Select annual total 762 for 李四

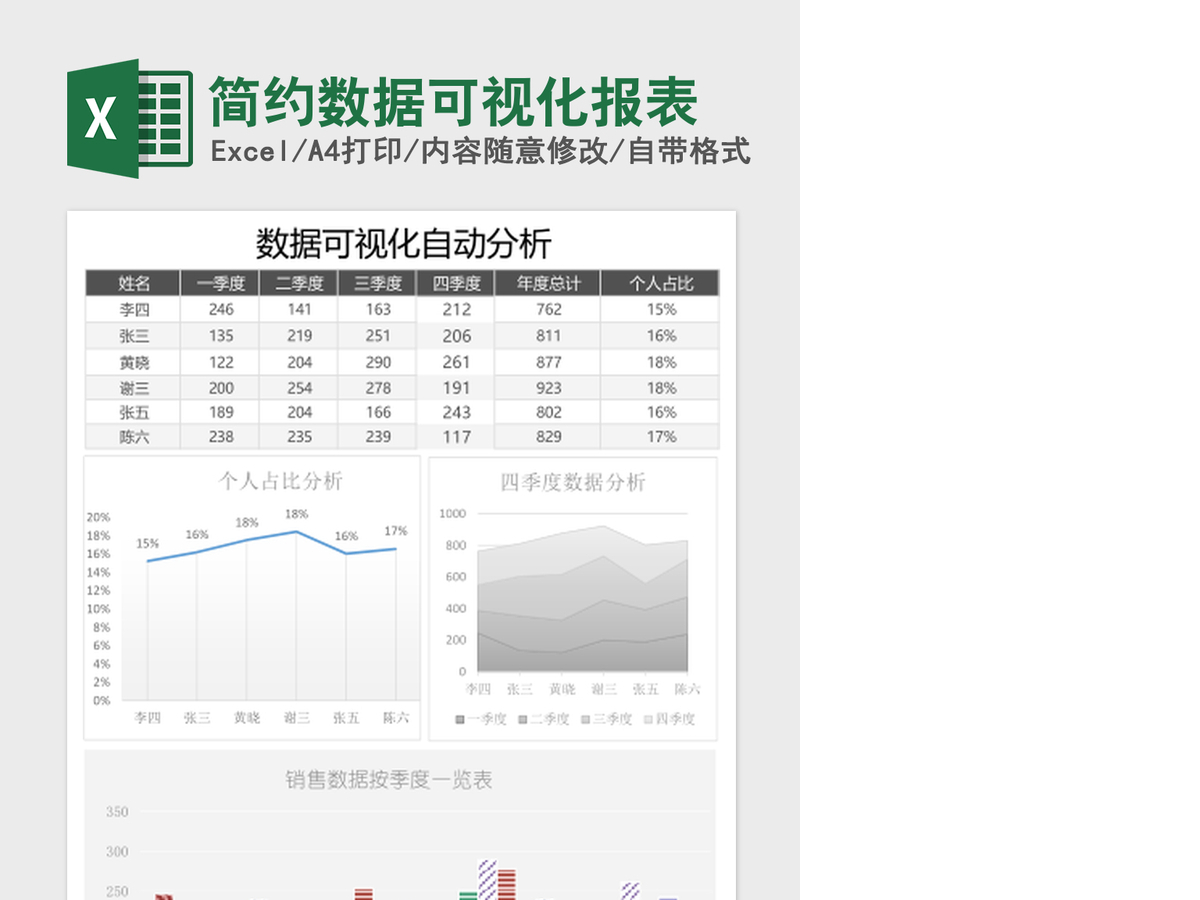click(x=548, y=310)
